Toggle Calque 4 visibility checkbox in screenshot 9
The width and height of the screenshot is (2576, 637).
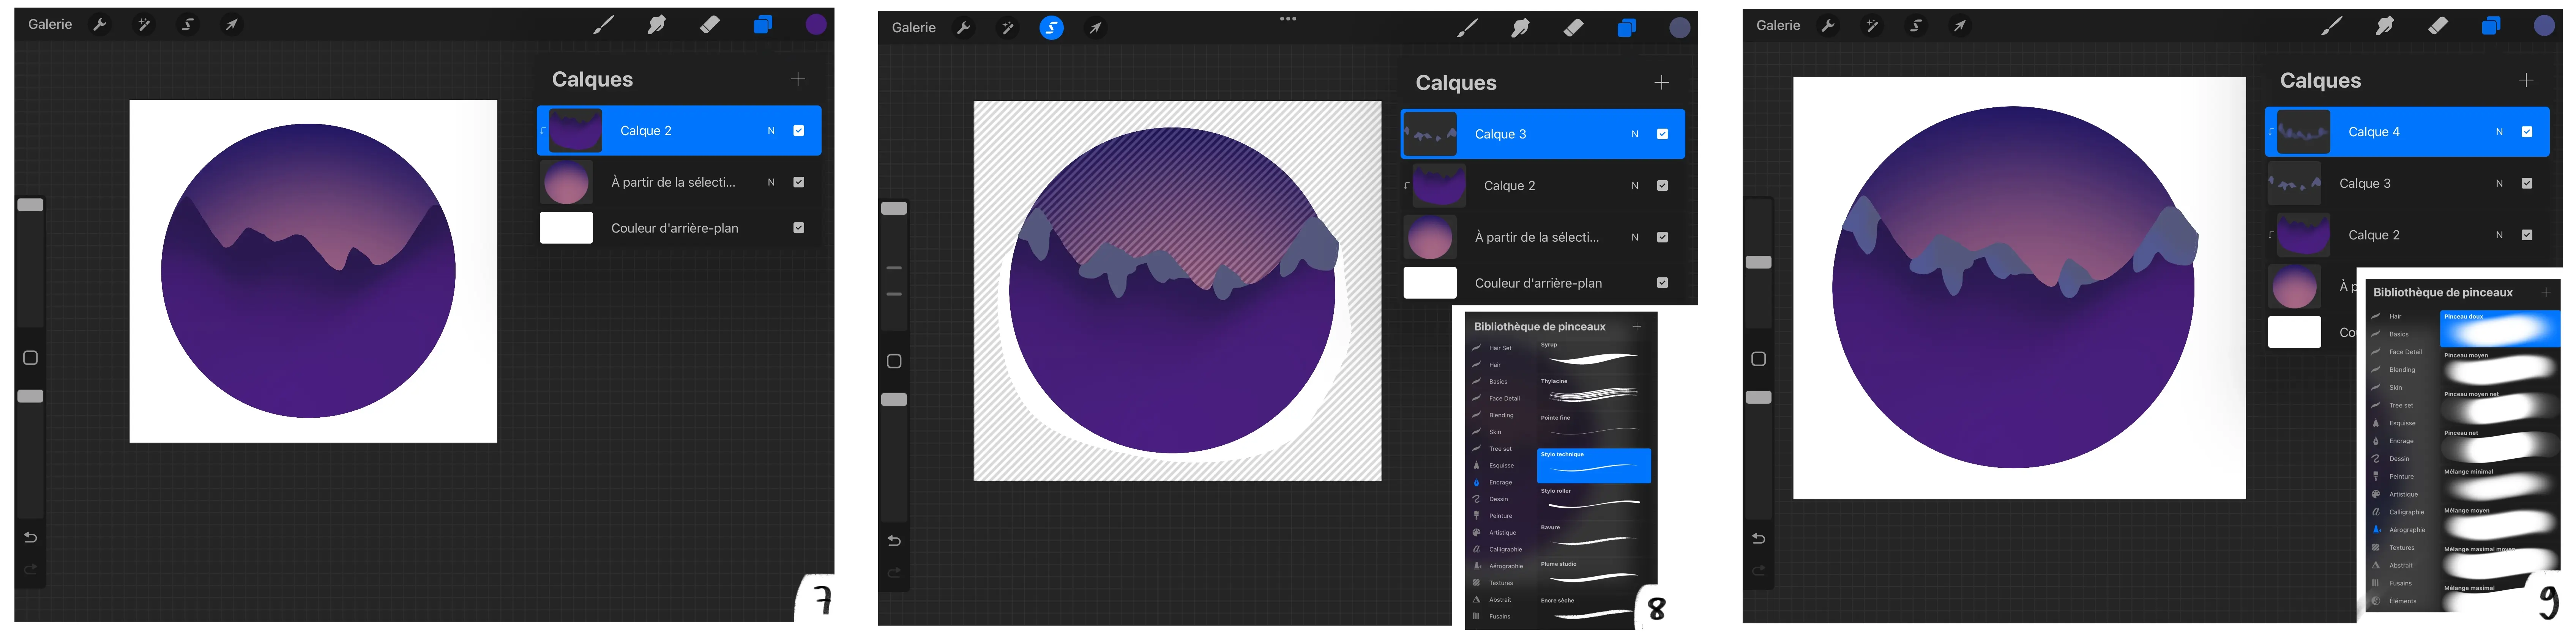coord(2527,132)
